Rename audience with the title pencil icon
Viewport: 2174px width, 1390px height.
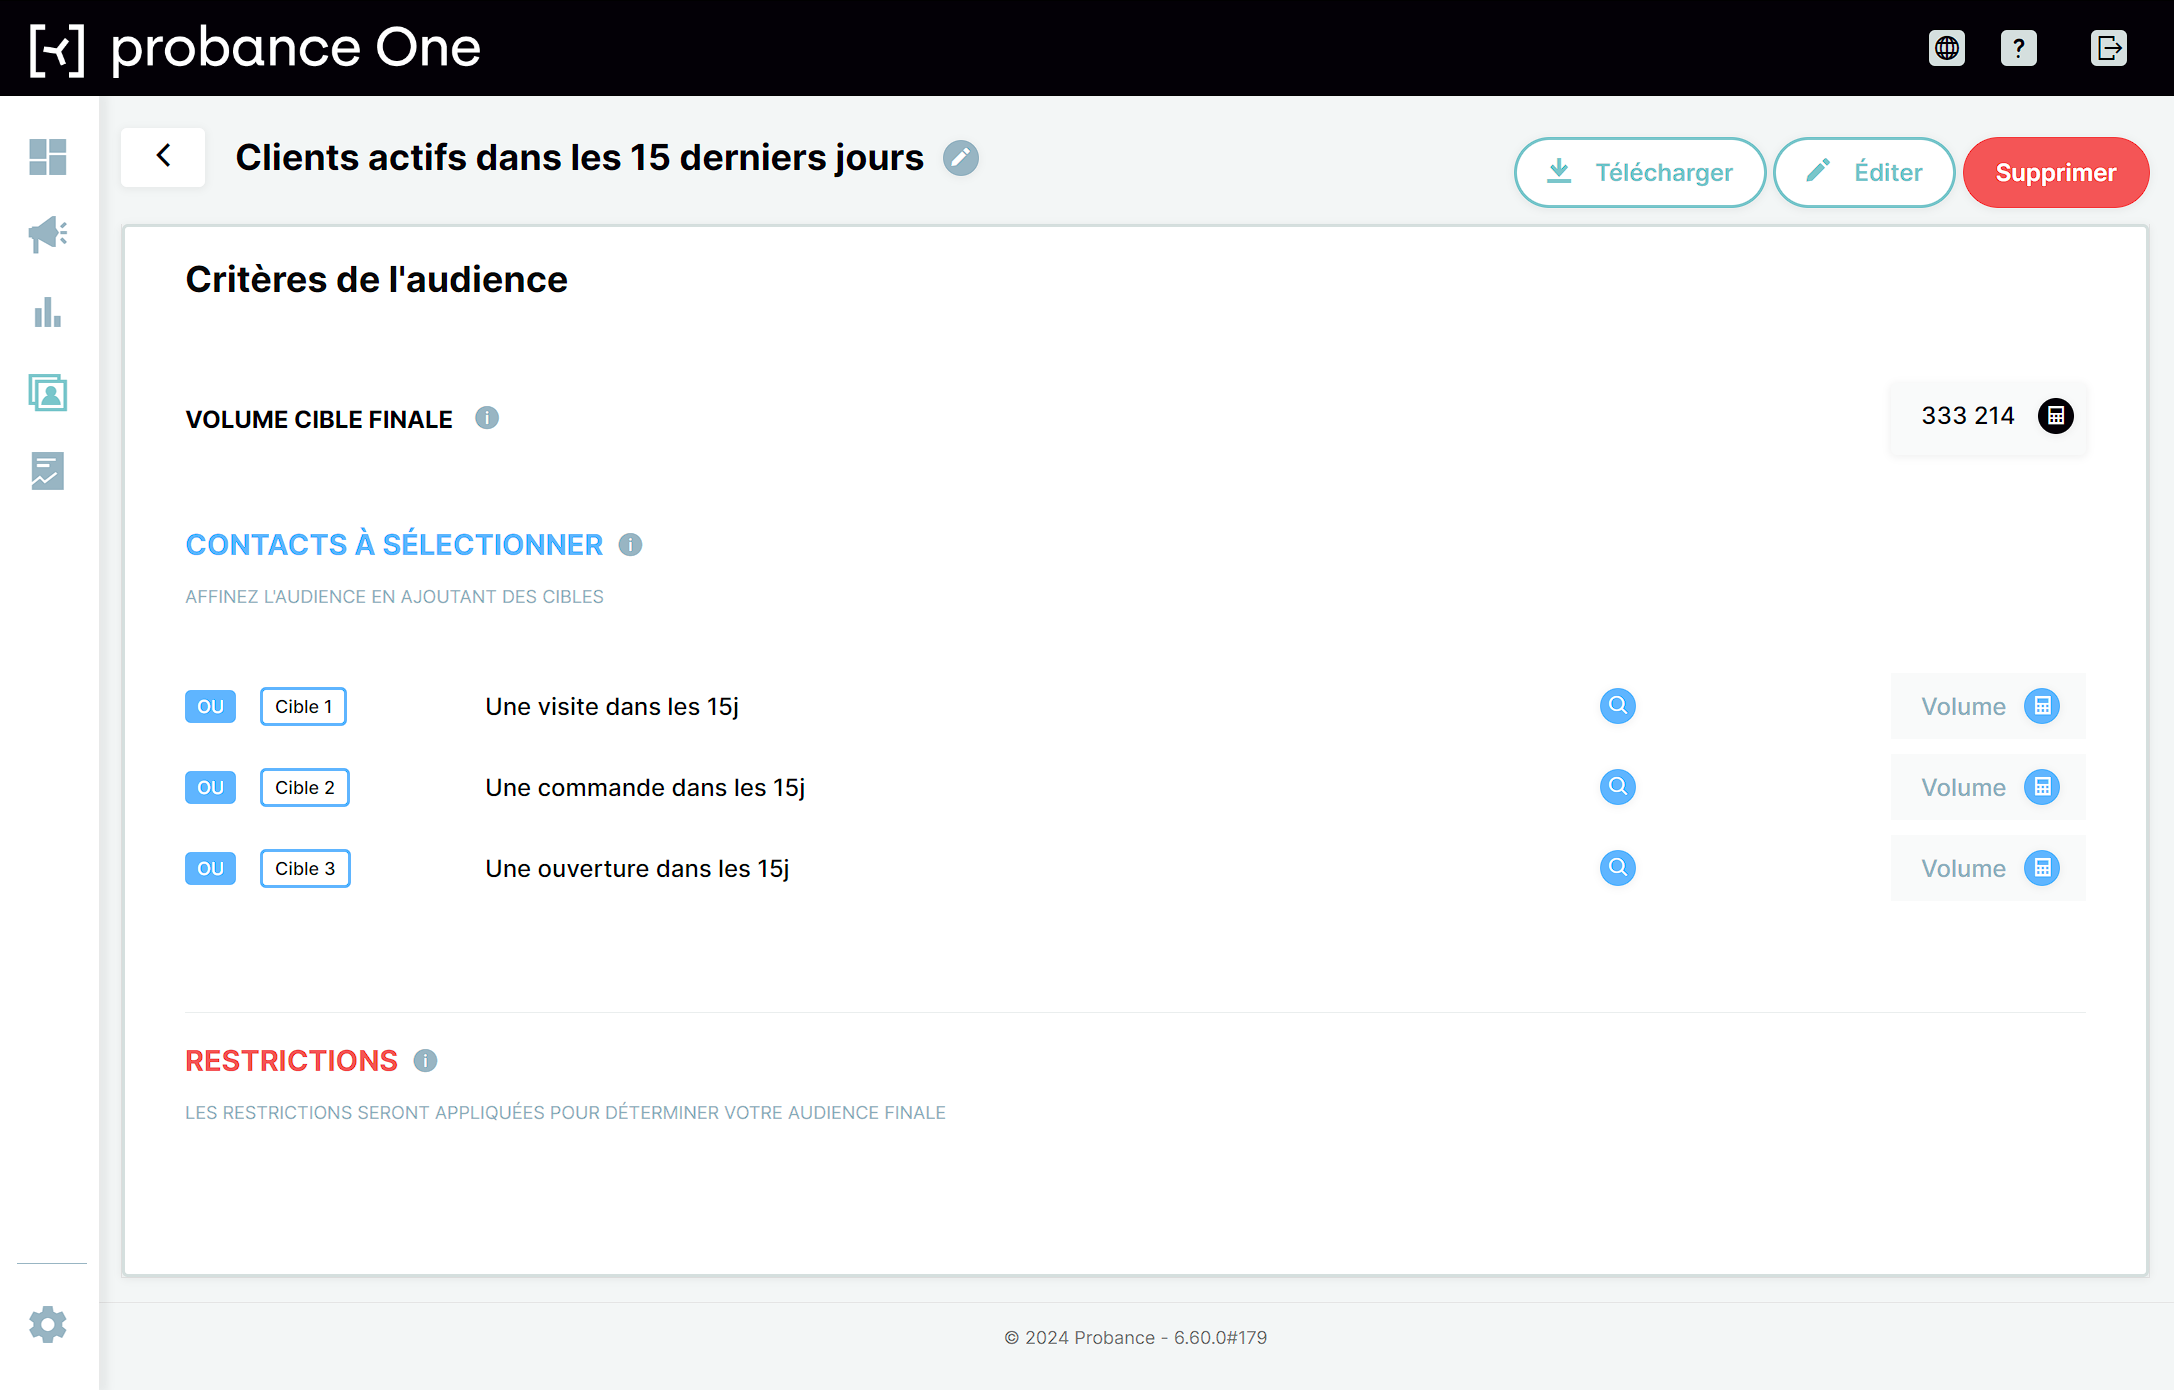(x=961, y=158)
